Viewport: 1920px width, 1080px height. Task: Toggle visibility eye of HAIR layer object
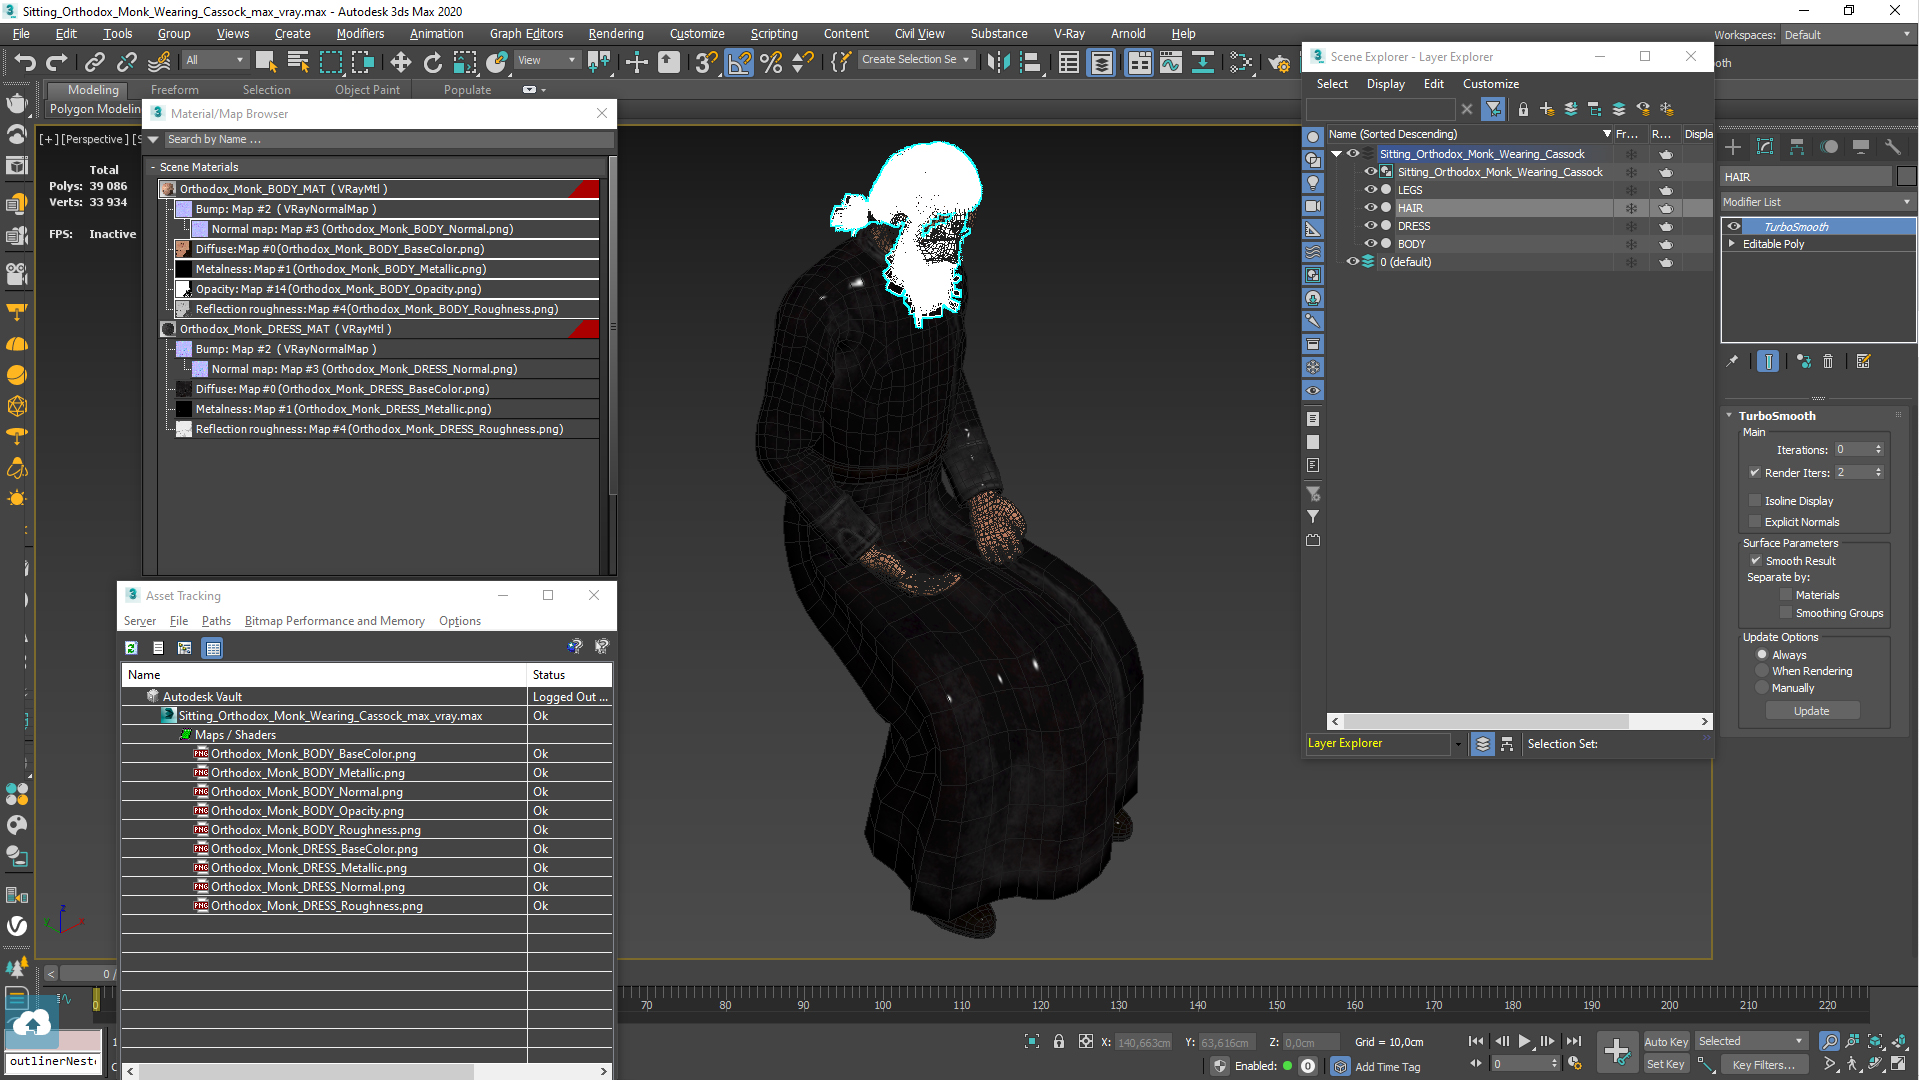coord(1371,208)
